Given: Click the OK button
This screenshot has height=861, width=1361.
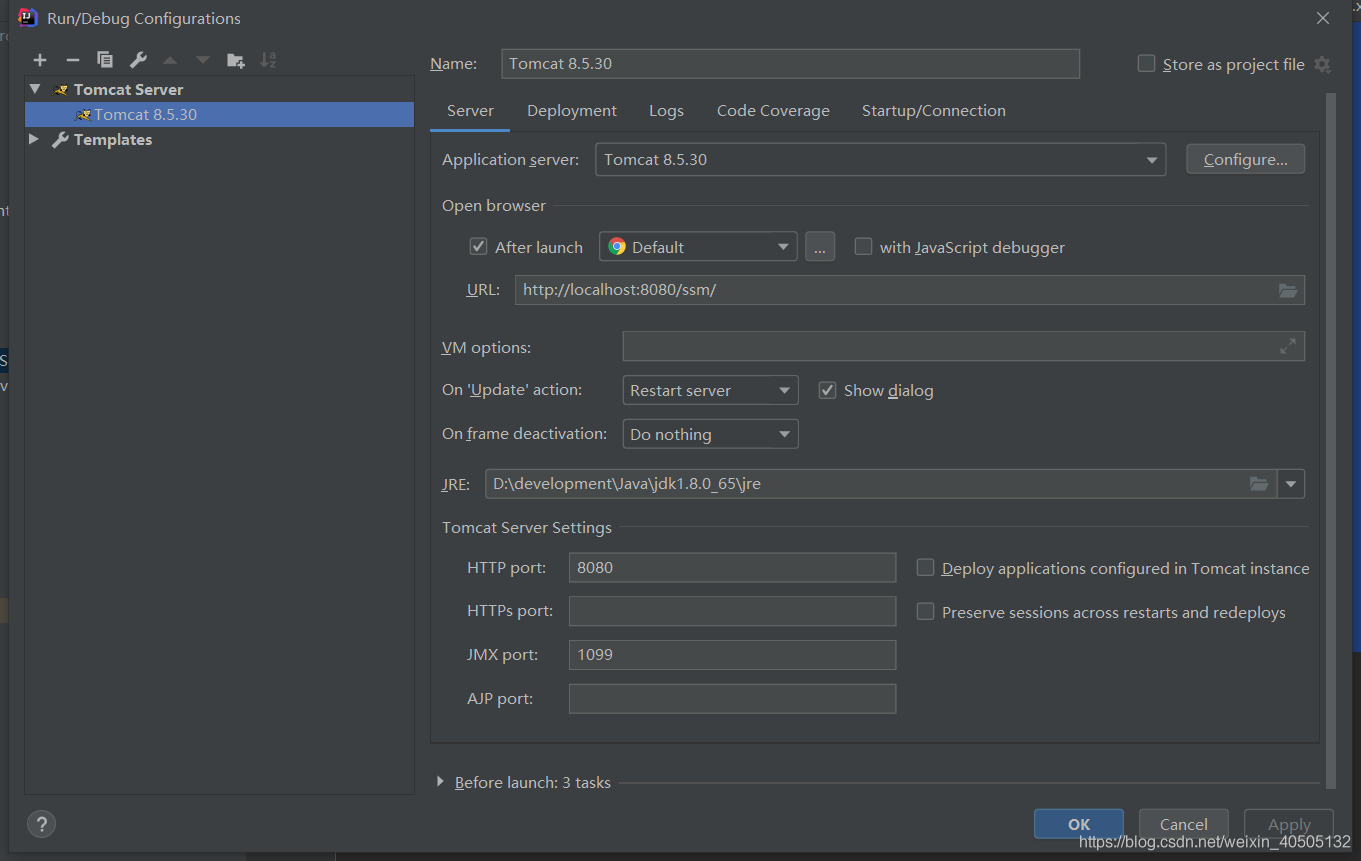Looking at the screenshot, I should [1078, 824].
